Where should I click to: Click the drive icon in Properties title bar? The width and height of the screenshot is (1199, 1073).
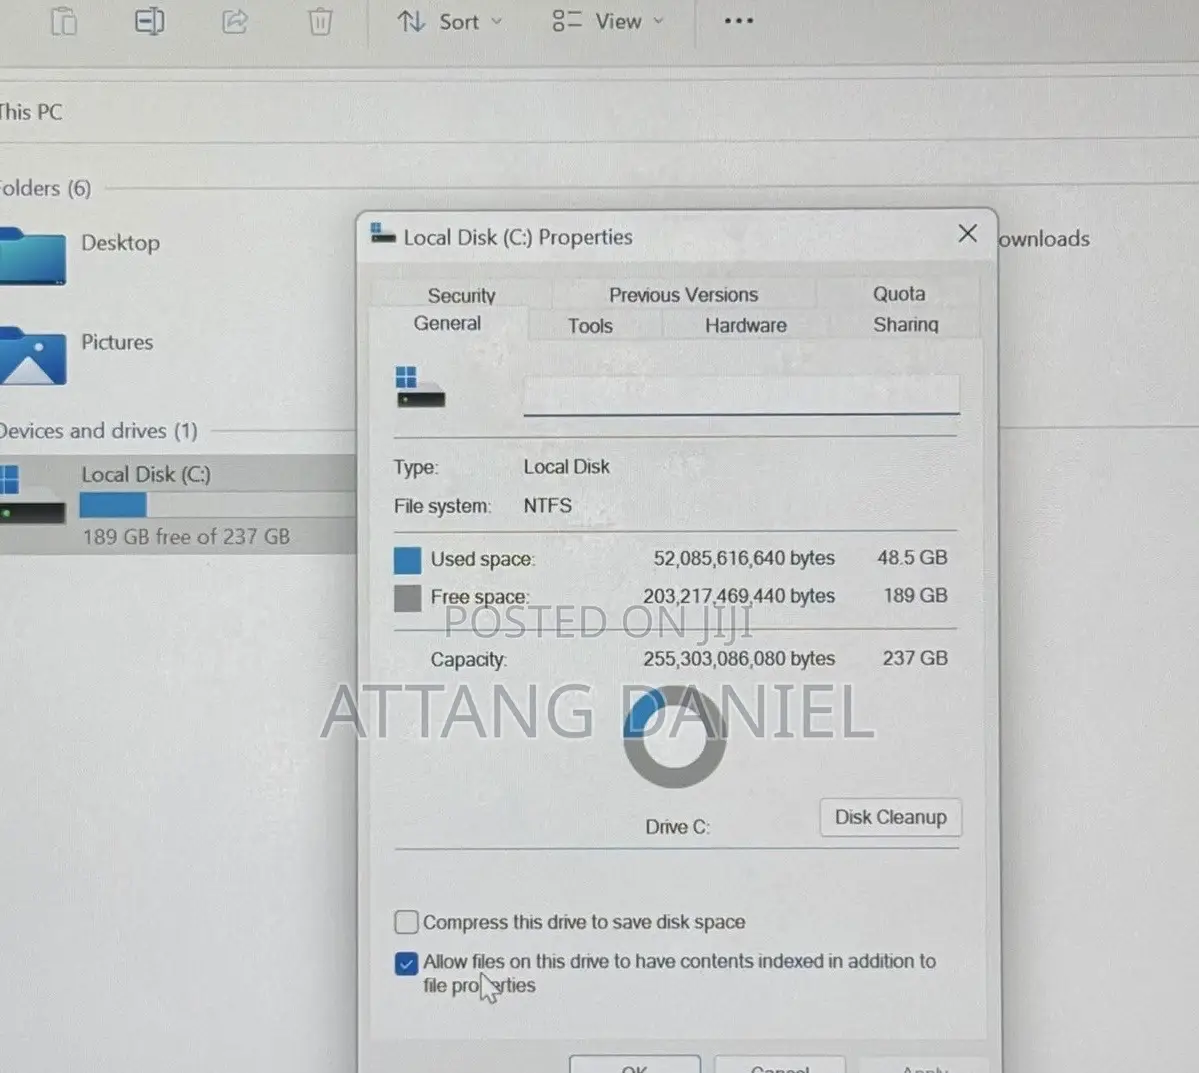(382, 233)
